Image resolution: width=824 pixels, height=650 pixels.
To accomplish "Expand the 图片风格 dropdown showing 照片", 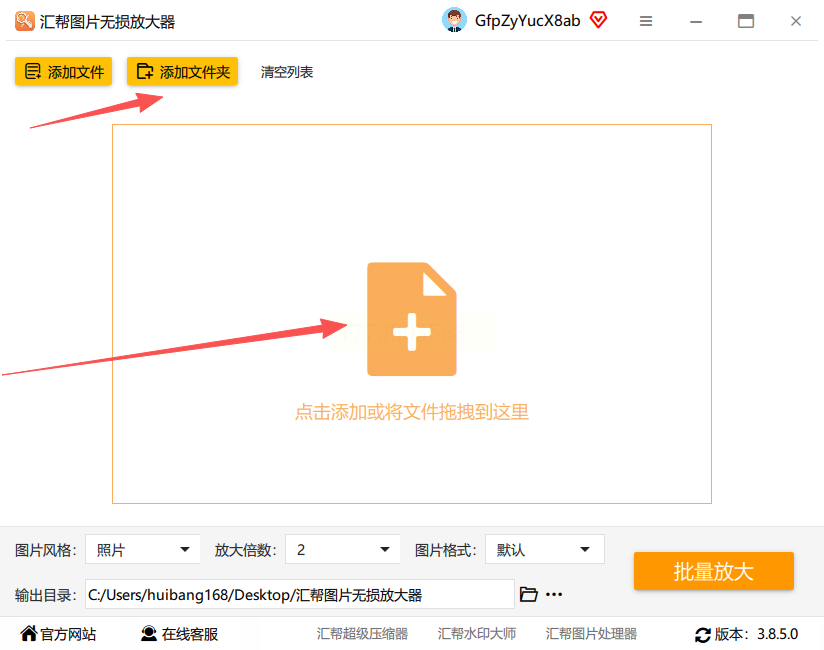I will (142, 550).
